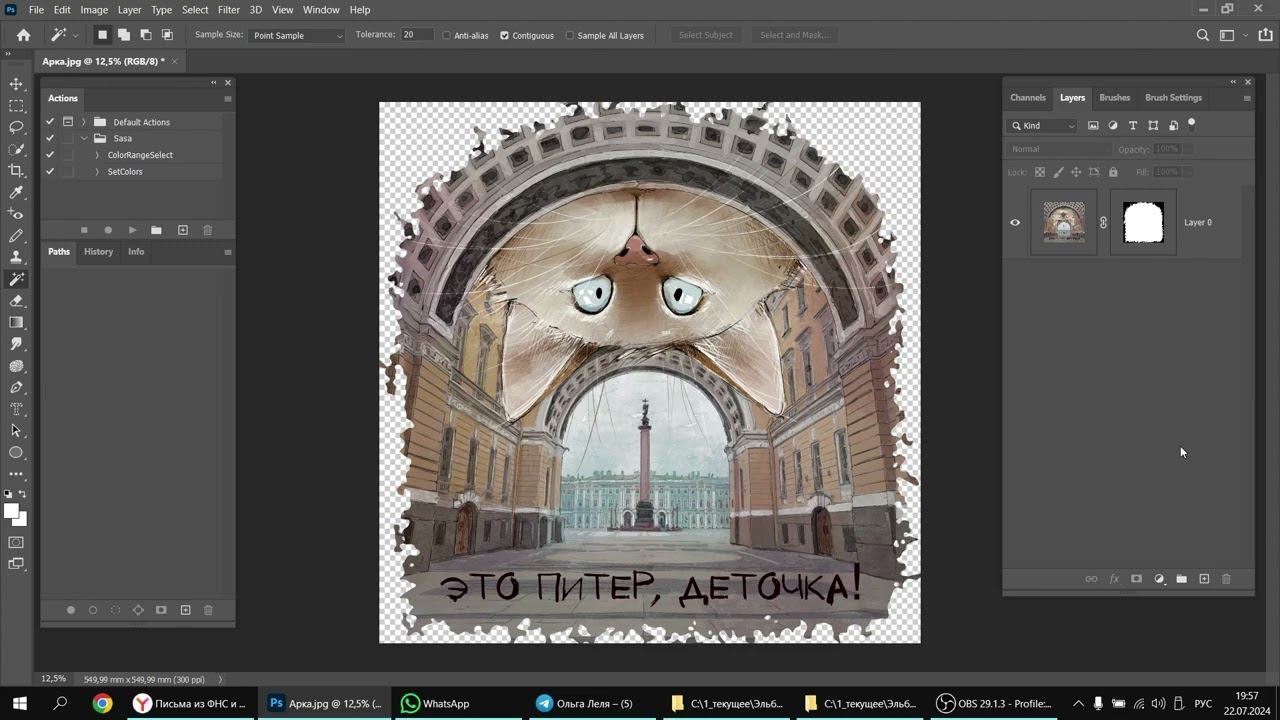Select the Gradient tool
Screen dimensions: 1280x720
coord(16,323)
